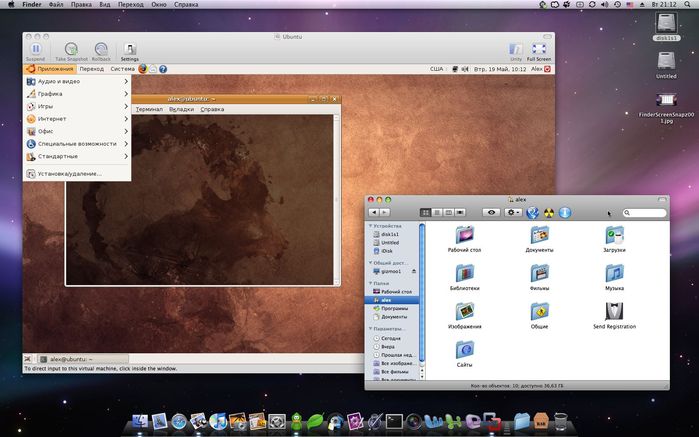Open the Музыка folder in Finder

(614, 277)
